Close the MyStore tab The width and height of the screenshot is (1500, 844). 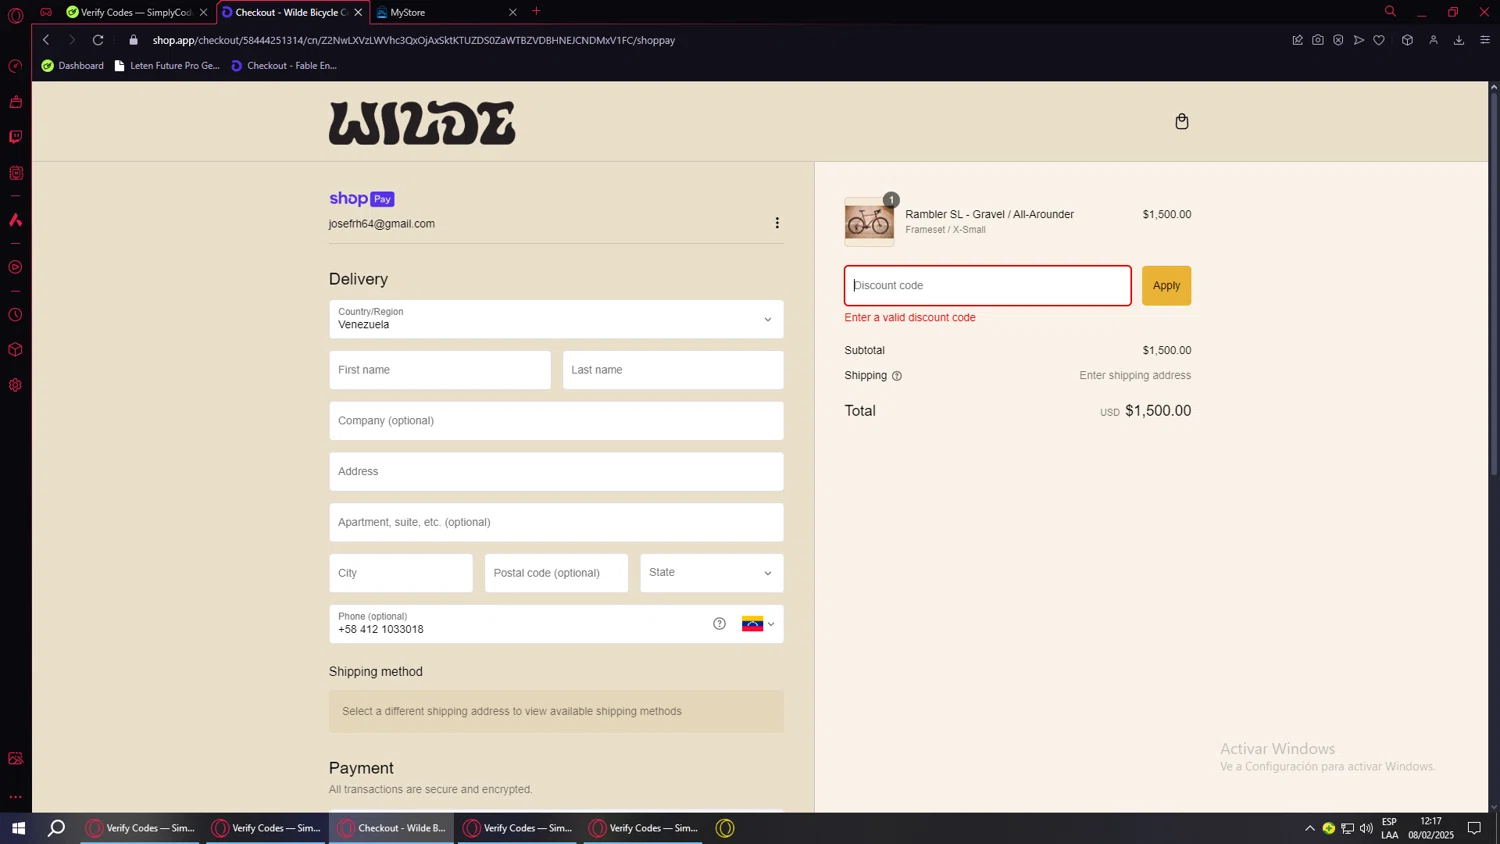coord(513,12)
